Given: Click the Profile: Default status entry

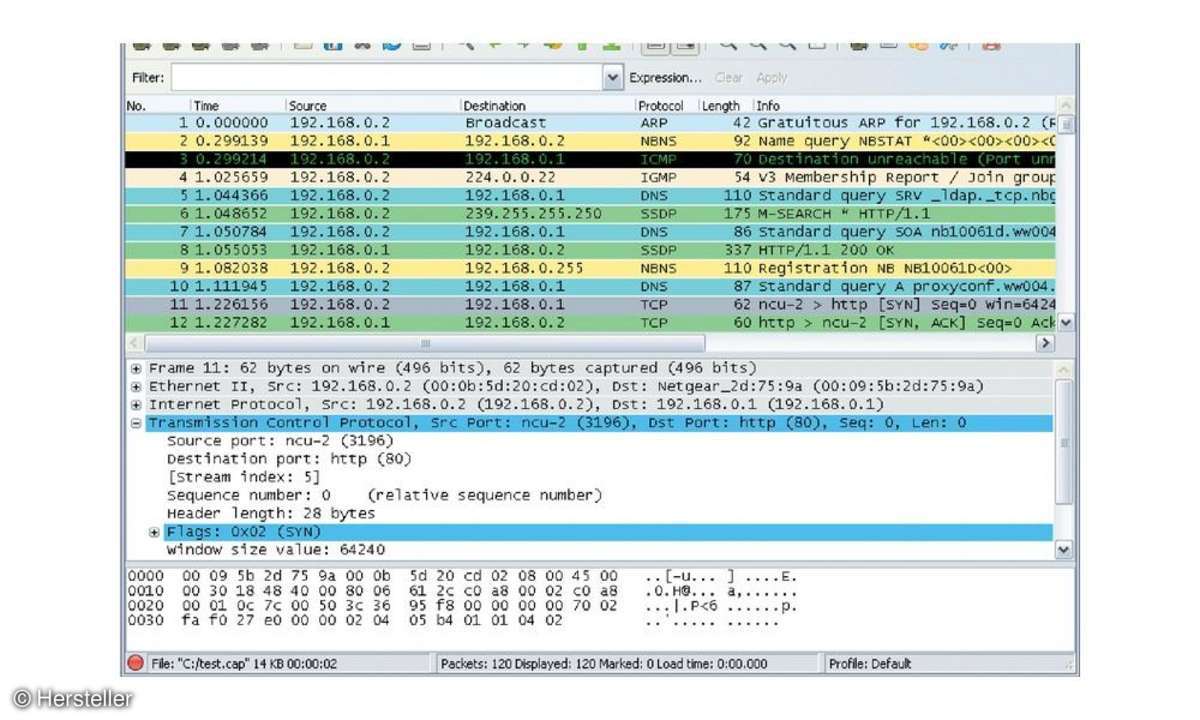Looking at the screenshot, I should point(870,663).
